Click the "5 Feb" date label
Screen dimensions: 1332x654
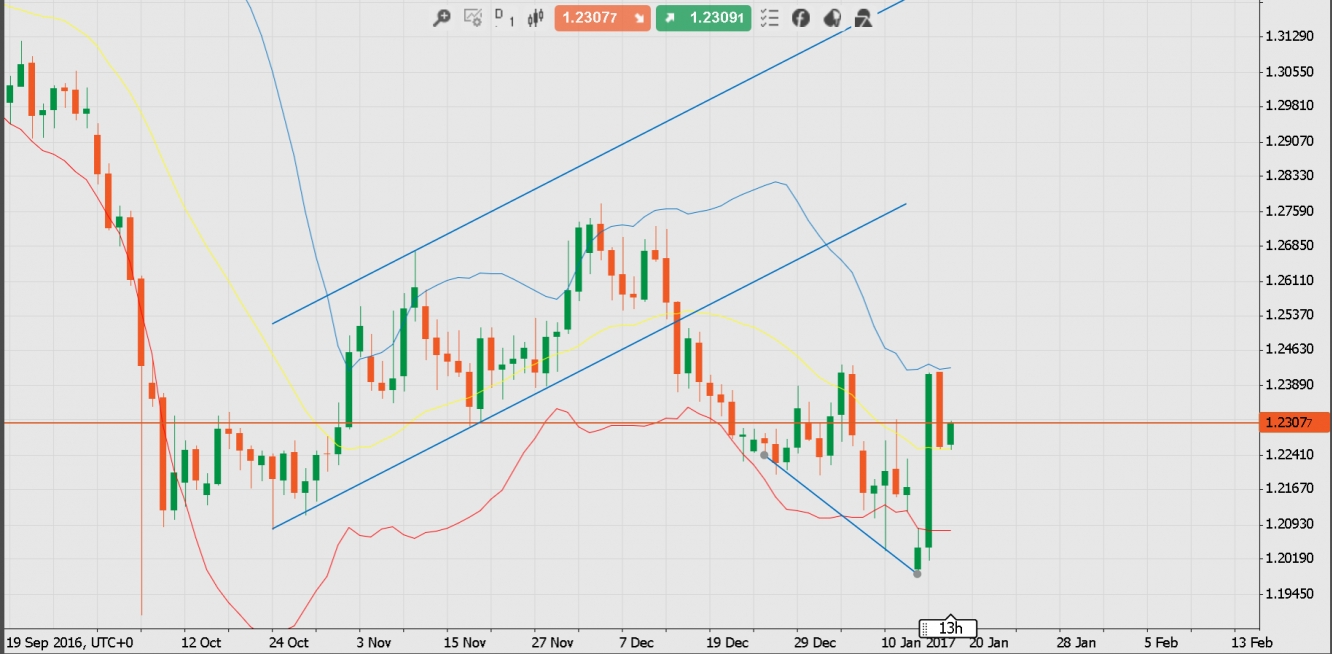tap(1161, 642)
